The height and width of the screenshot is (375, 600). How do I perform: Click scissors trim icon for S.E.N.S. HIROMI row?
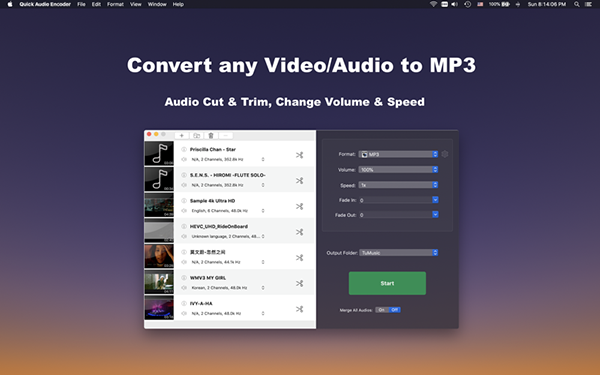[299, 181]
